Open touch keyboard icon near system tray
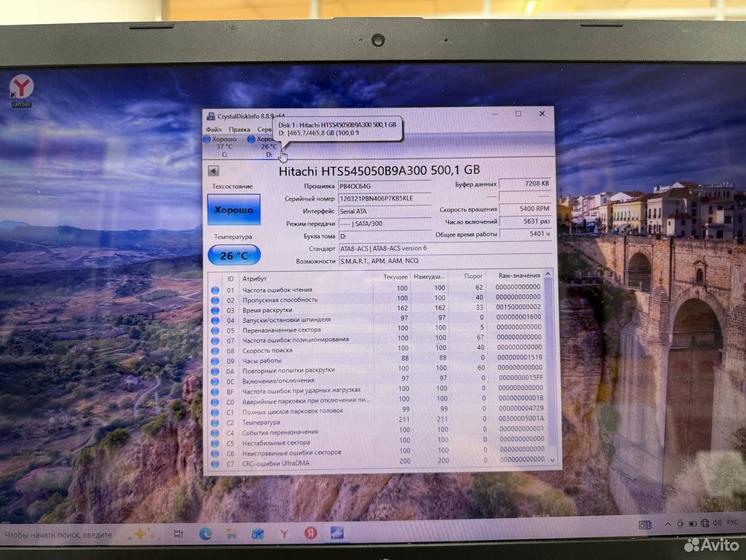 pos(645,525)
